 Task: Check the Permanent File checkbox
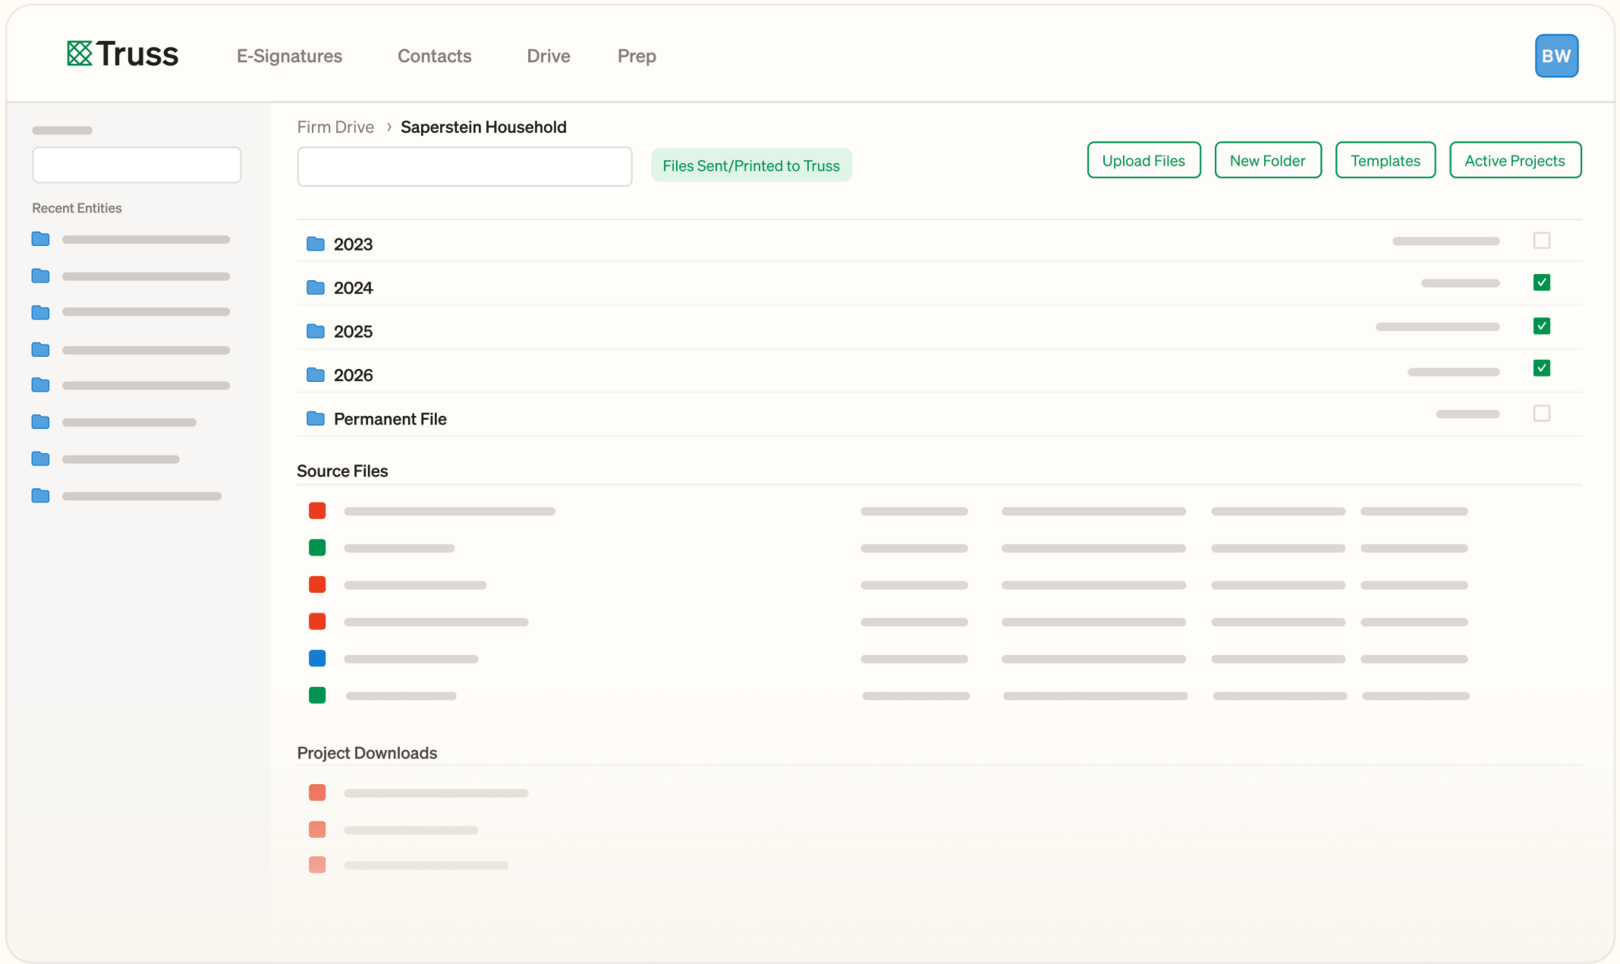point(1541,412)
